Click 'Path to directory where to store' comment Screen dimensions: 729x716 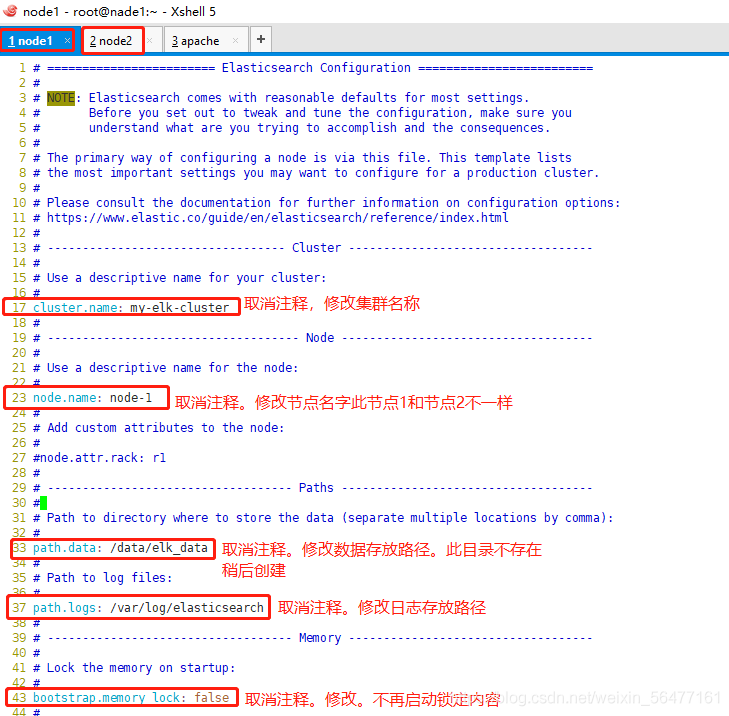330,517
